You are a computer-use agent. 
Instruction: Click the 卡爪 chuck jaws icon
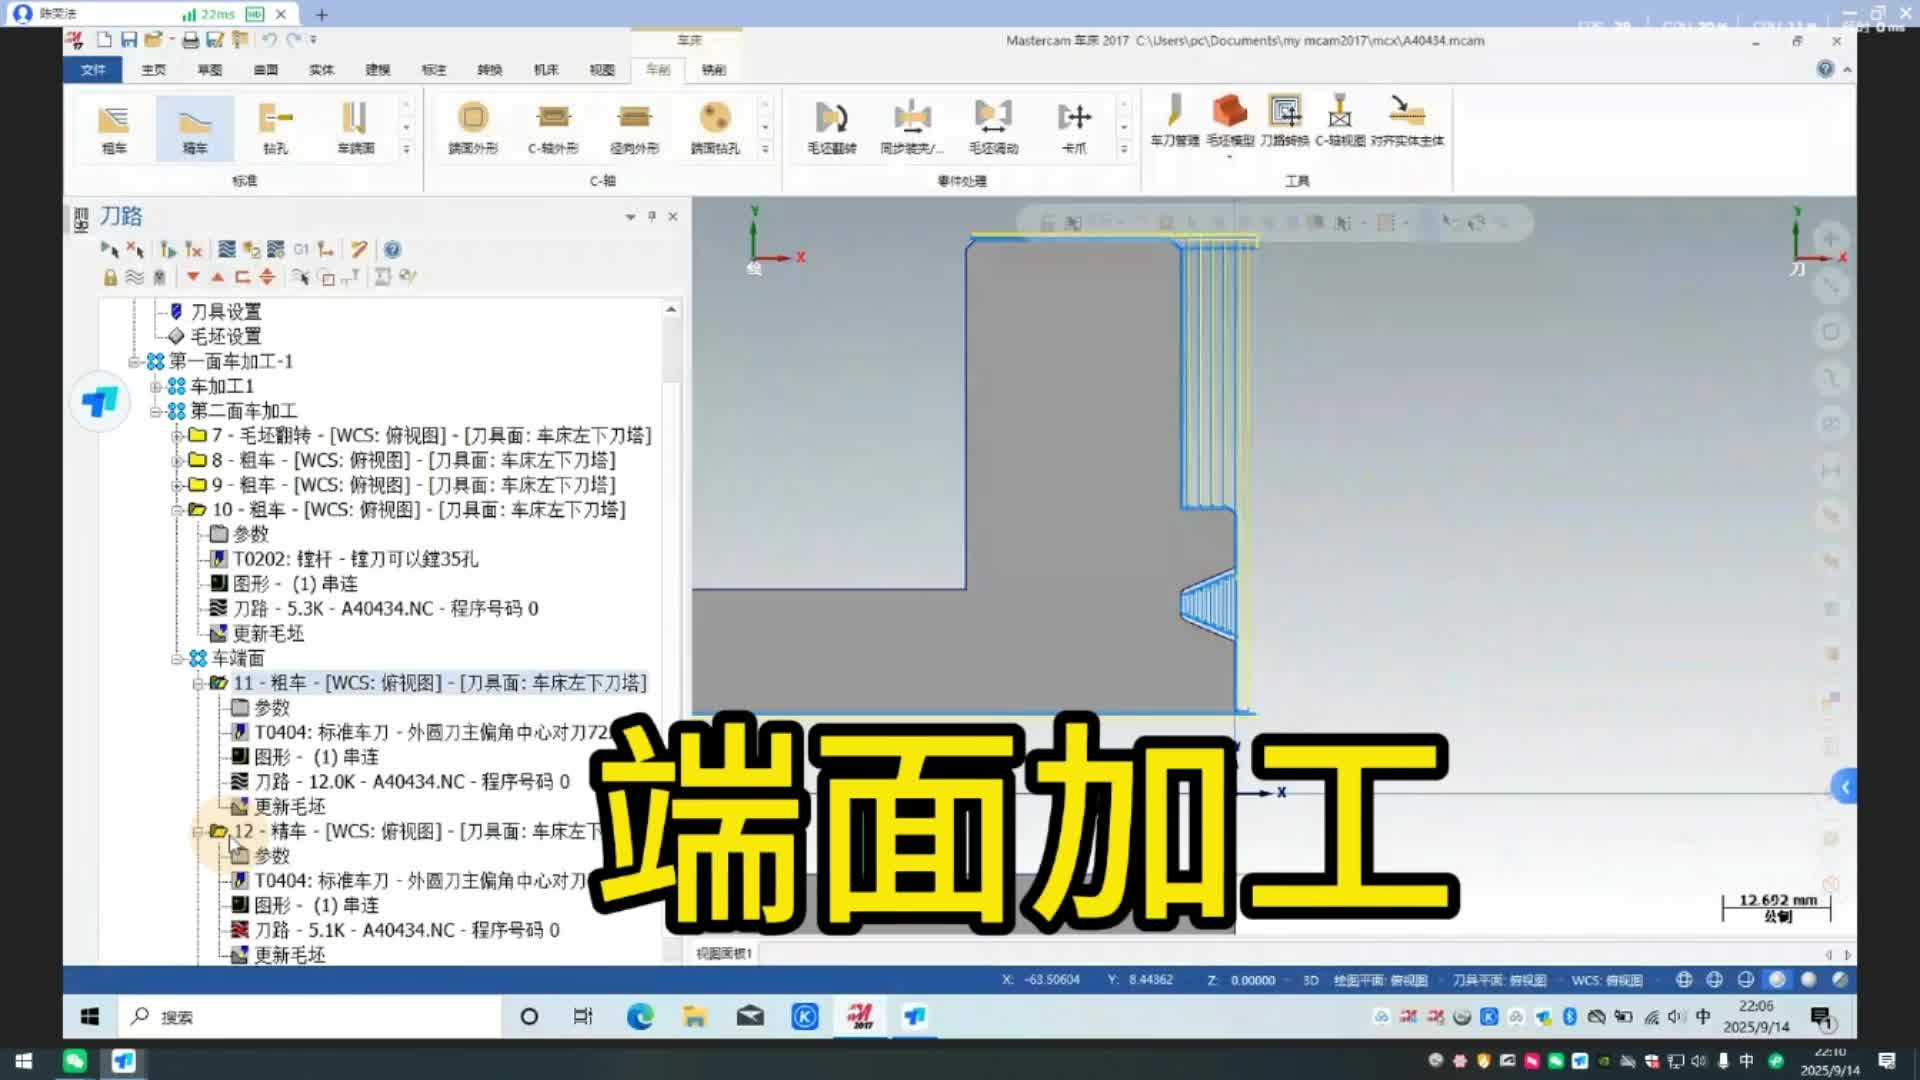click(1075, 125)
